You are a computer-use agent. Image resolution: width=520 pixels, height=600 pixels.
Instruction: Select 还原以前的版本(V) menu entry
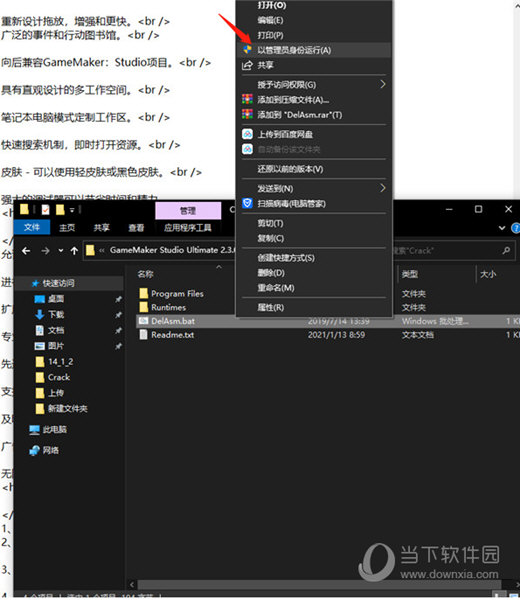click(290, 169)
